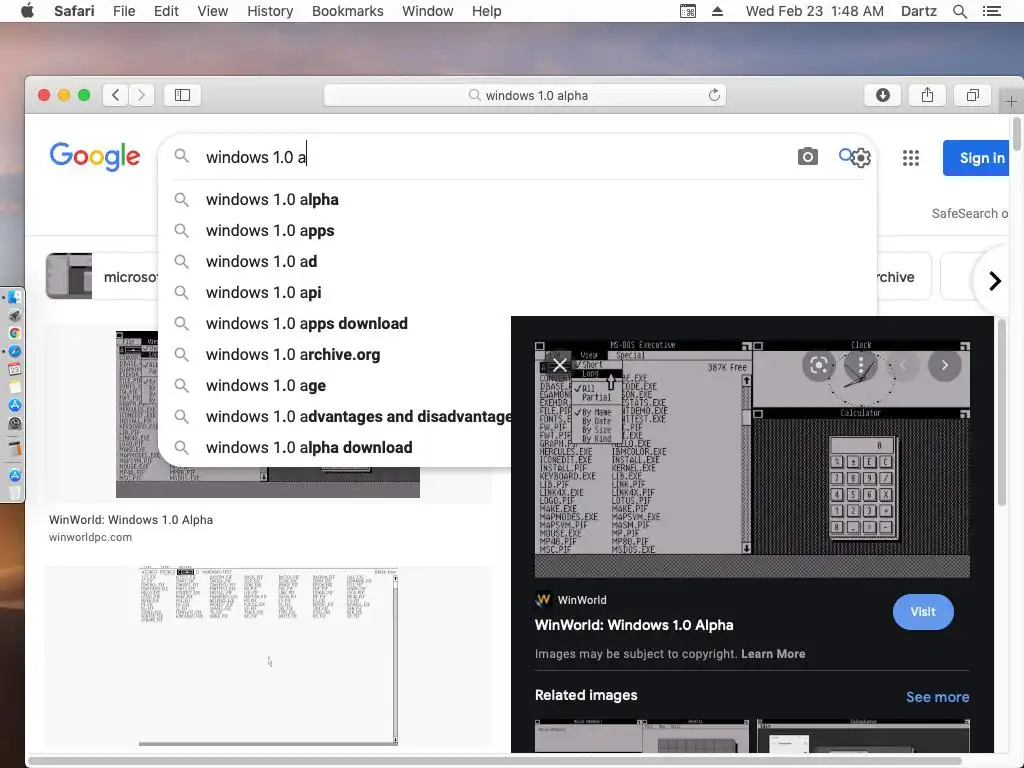This screenshot has height=768, width=1024.
Task: Click the Visit button
Action: coord(923,612)
